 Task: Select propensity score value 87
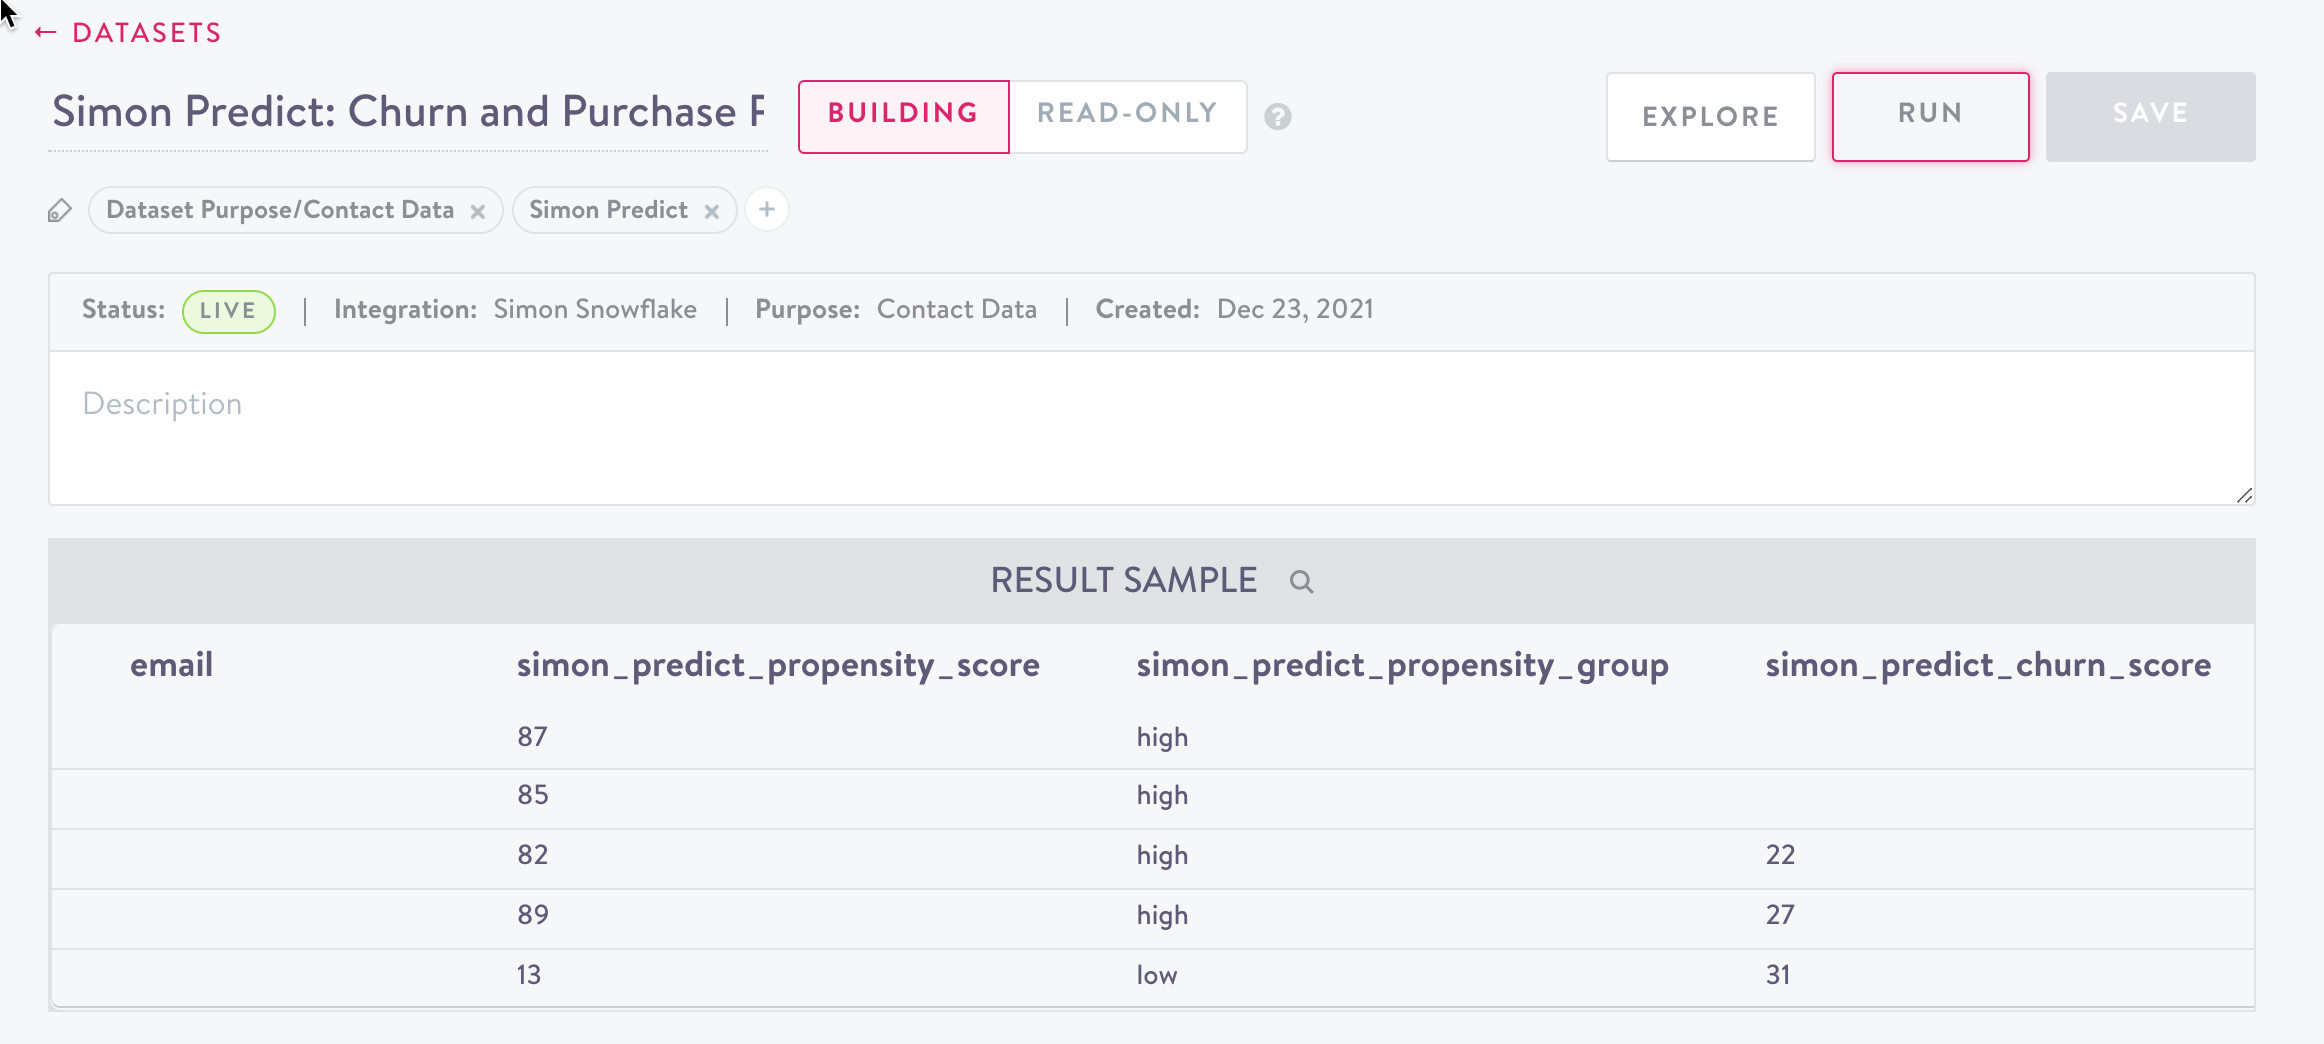(x=532, y=737)
